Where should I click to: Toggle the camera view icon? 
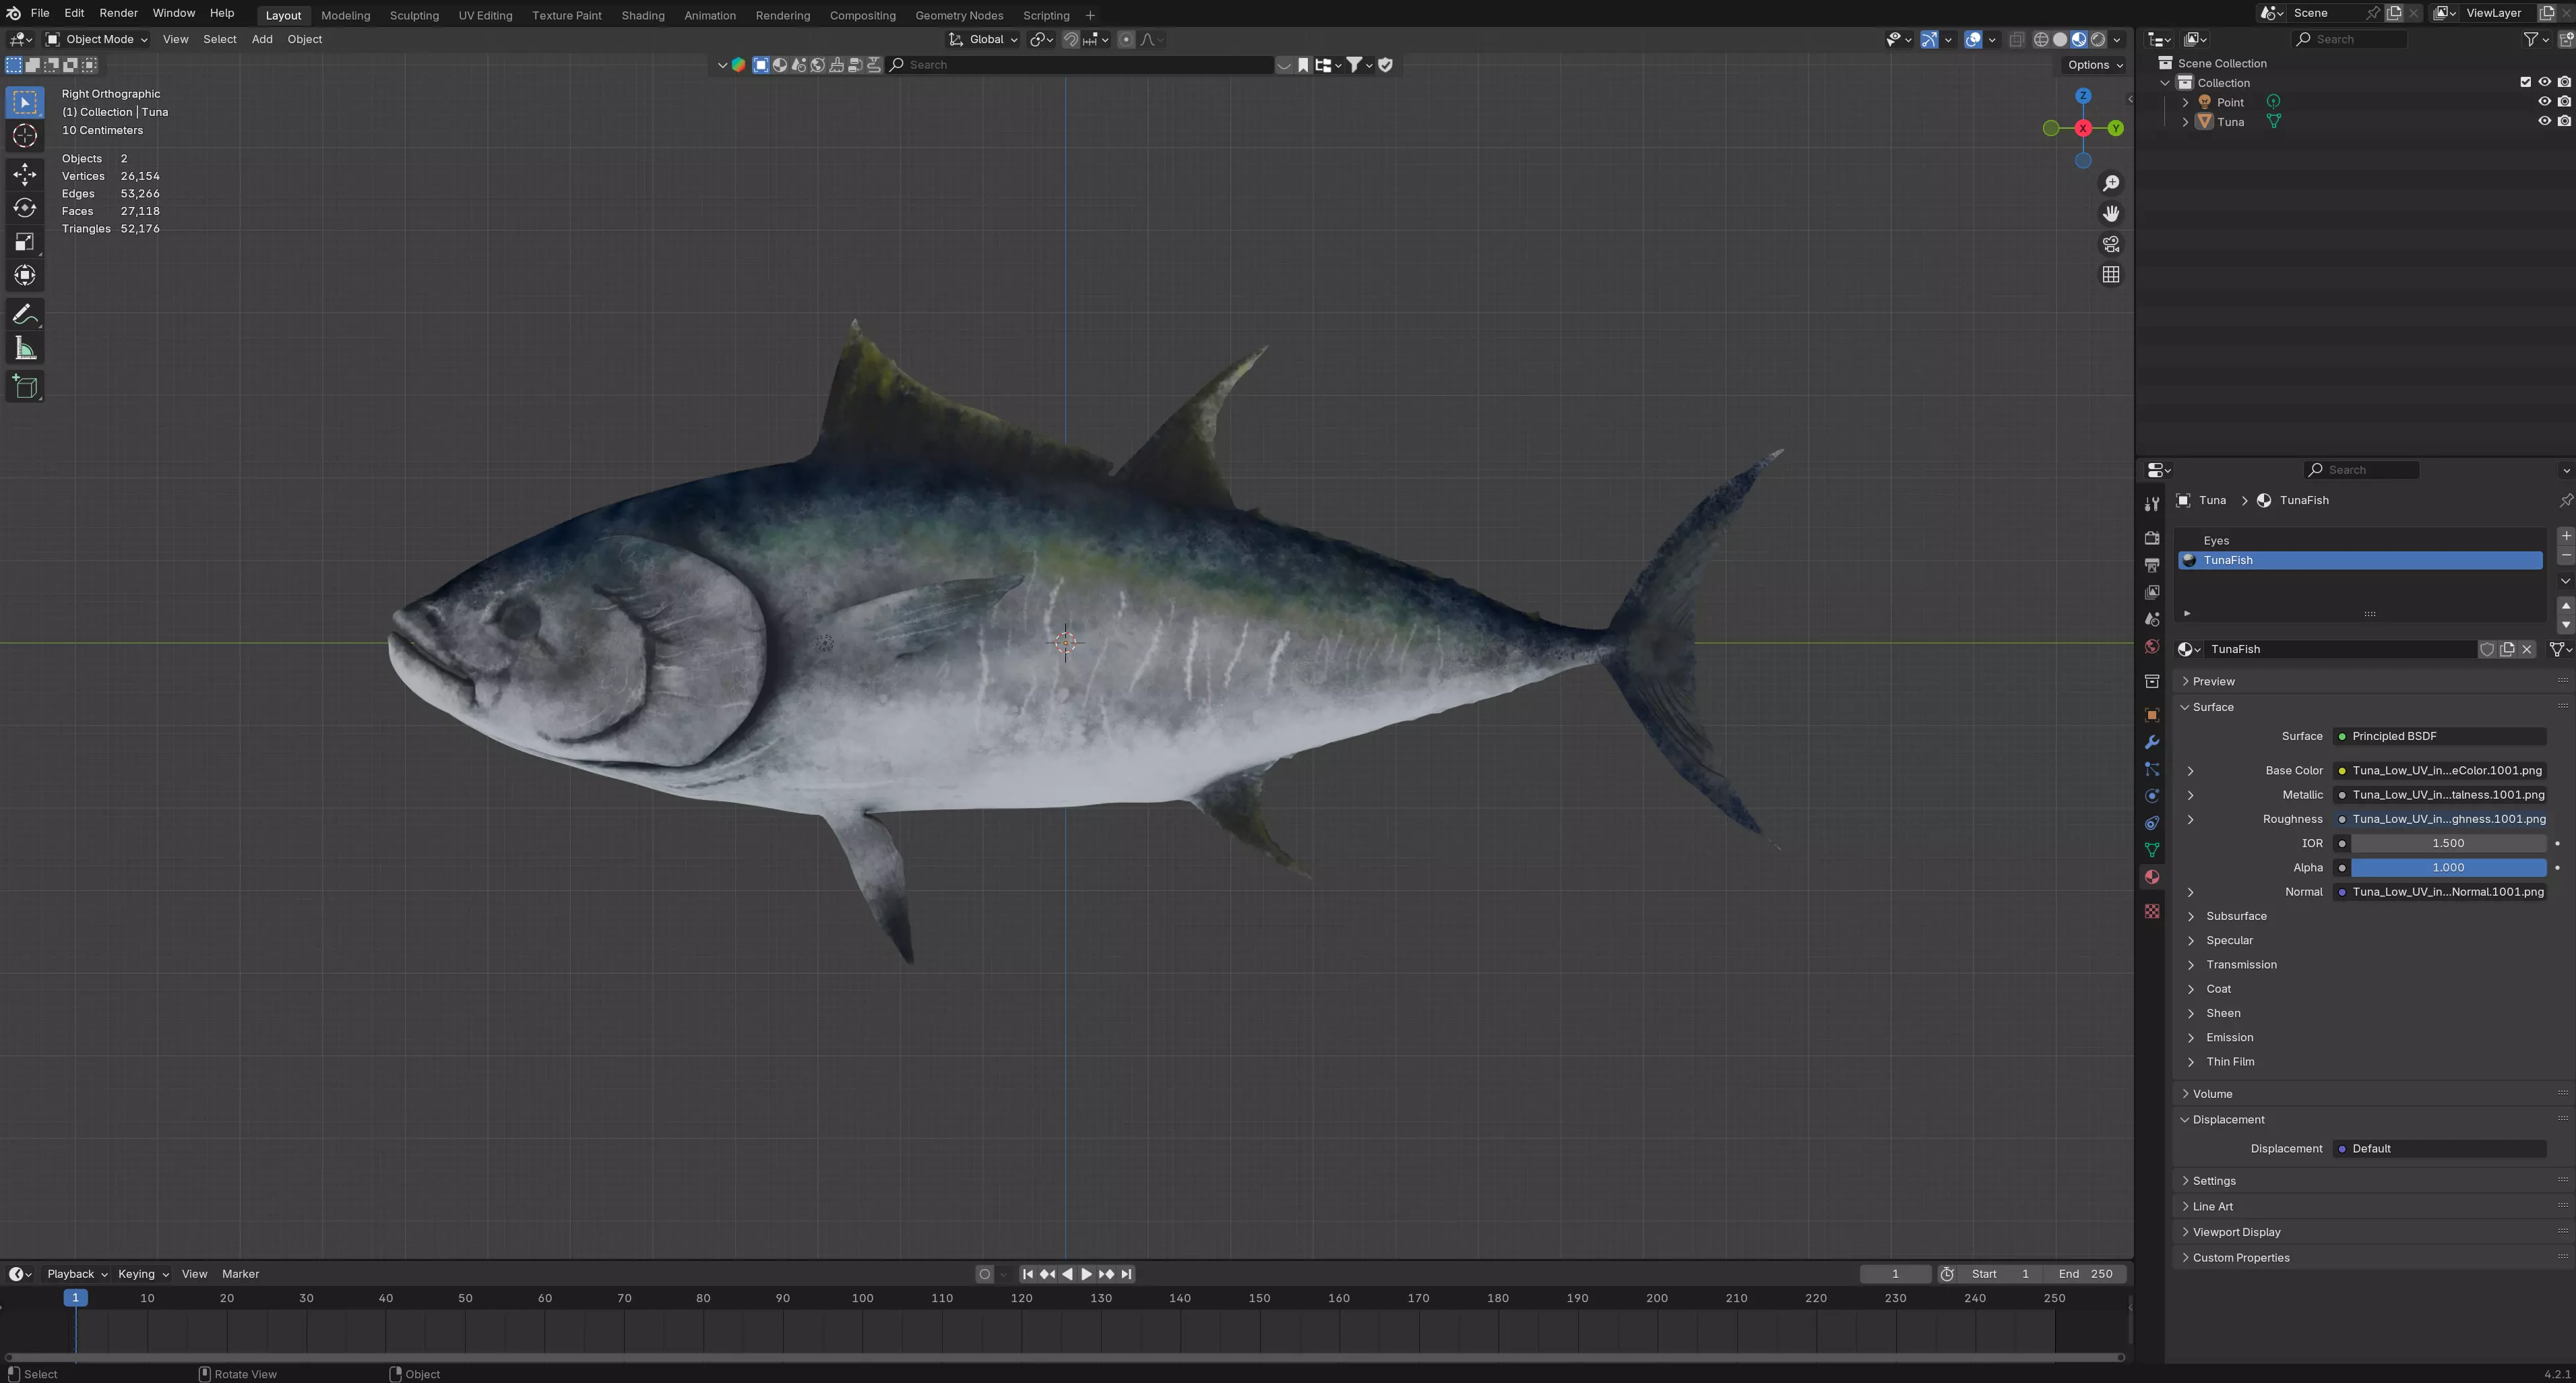coord(2111,244)
